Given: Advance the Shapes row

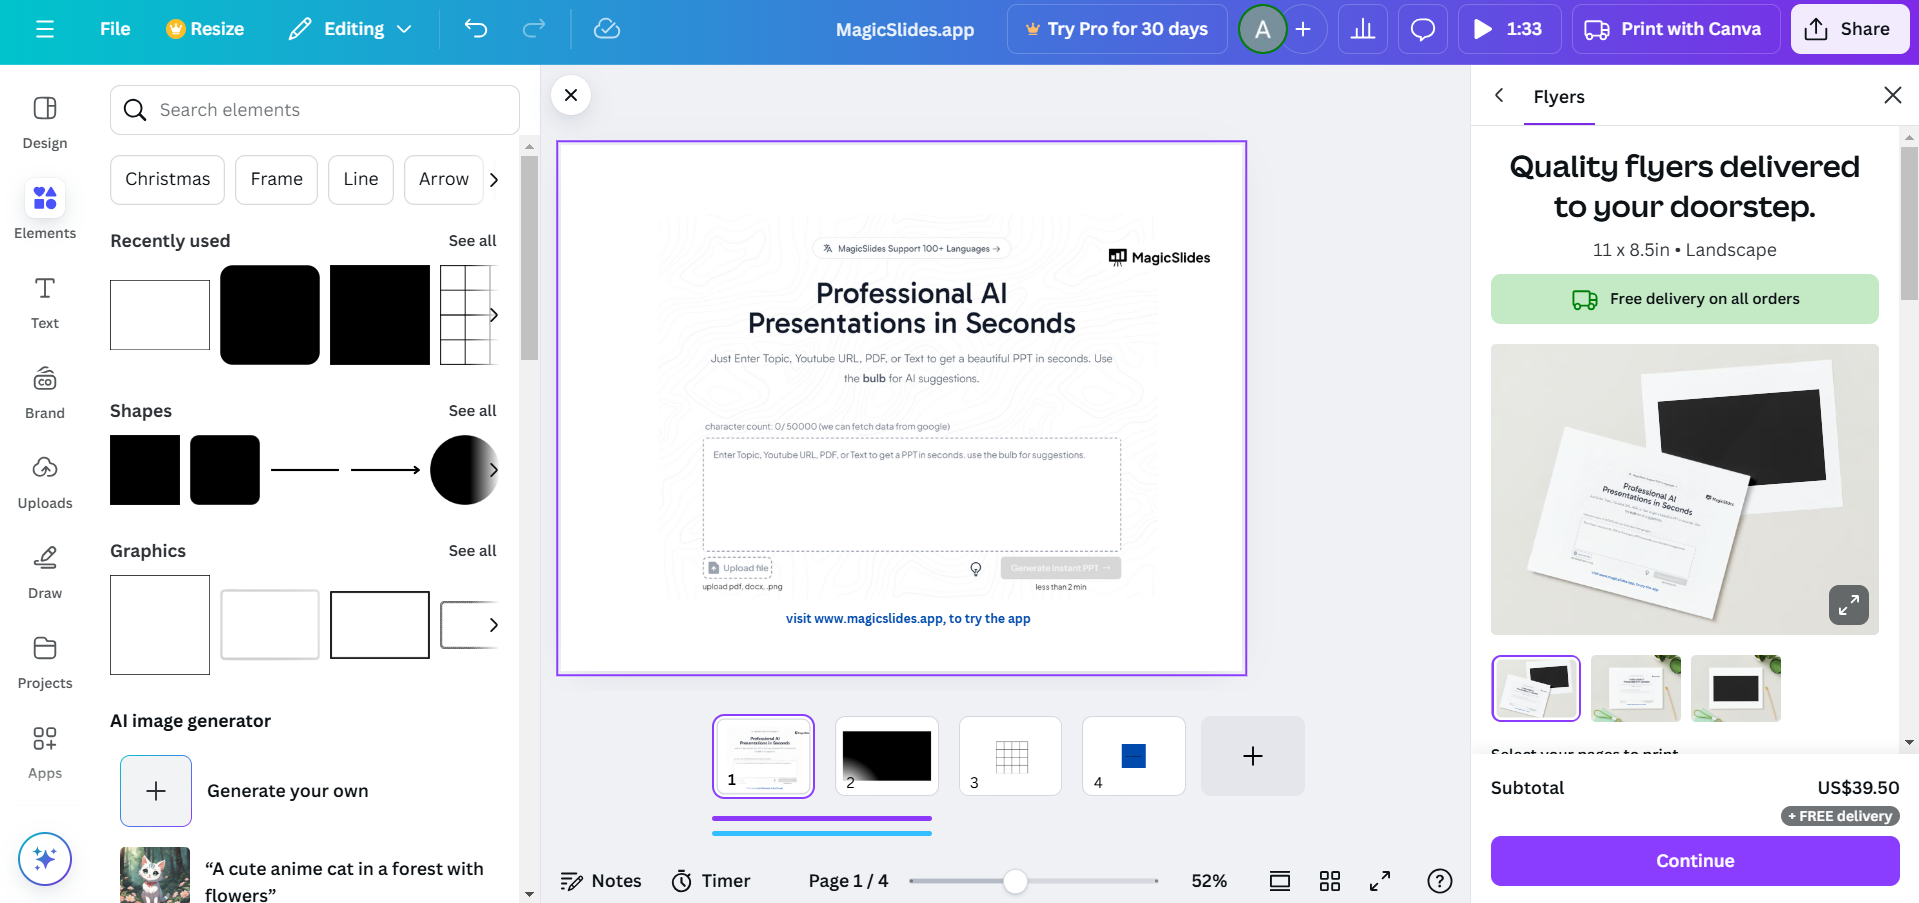Looking at the screenshot, I should click(494, 470).
